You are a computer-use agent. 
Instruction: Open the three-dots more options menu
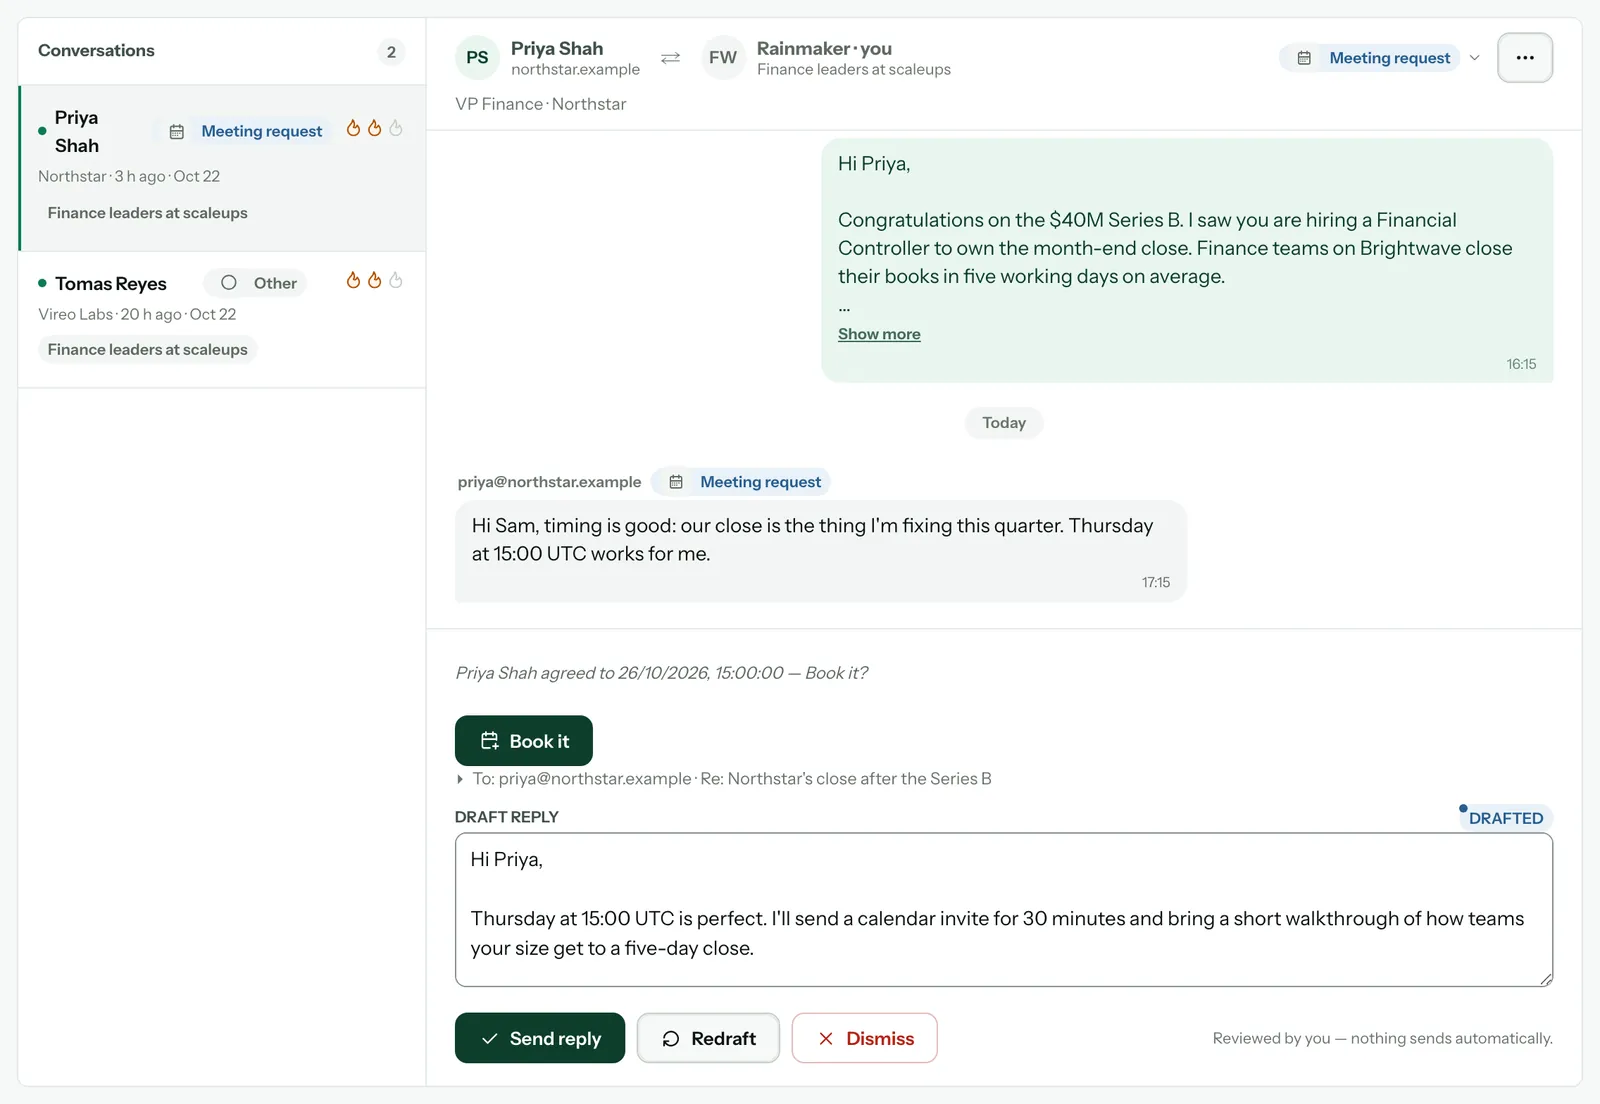[x=1525, y=58]
